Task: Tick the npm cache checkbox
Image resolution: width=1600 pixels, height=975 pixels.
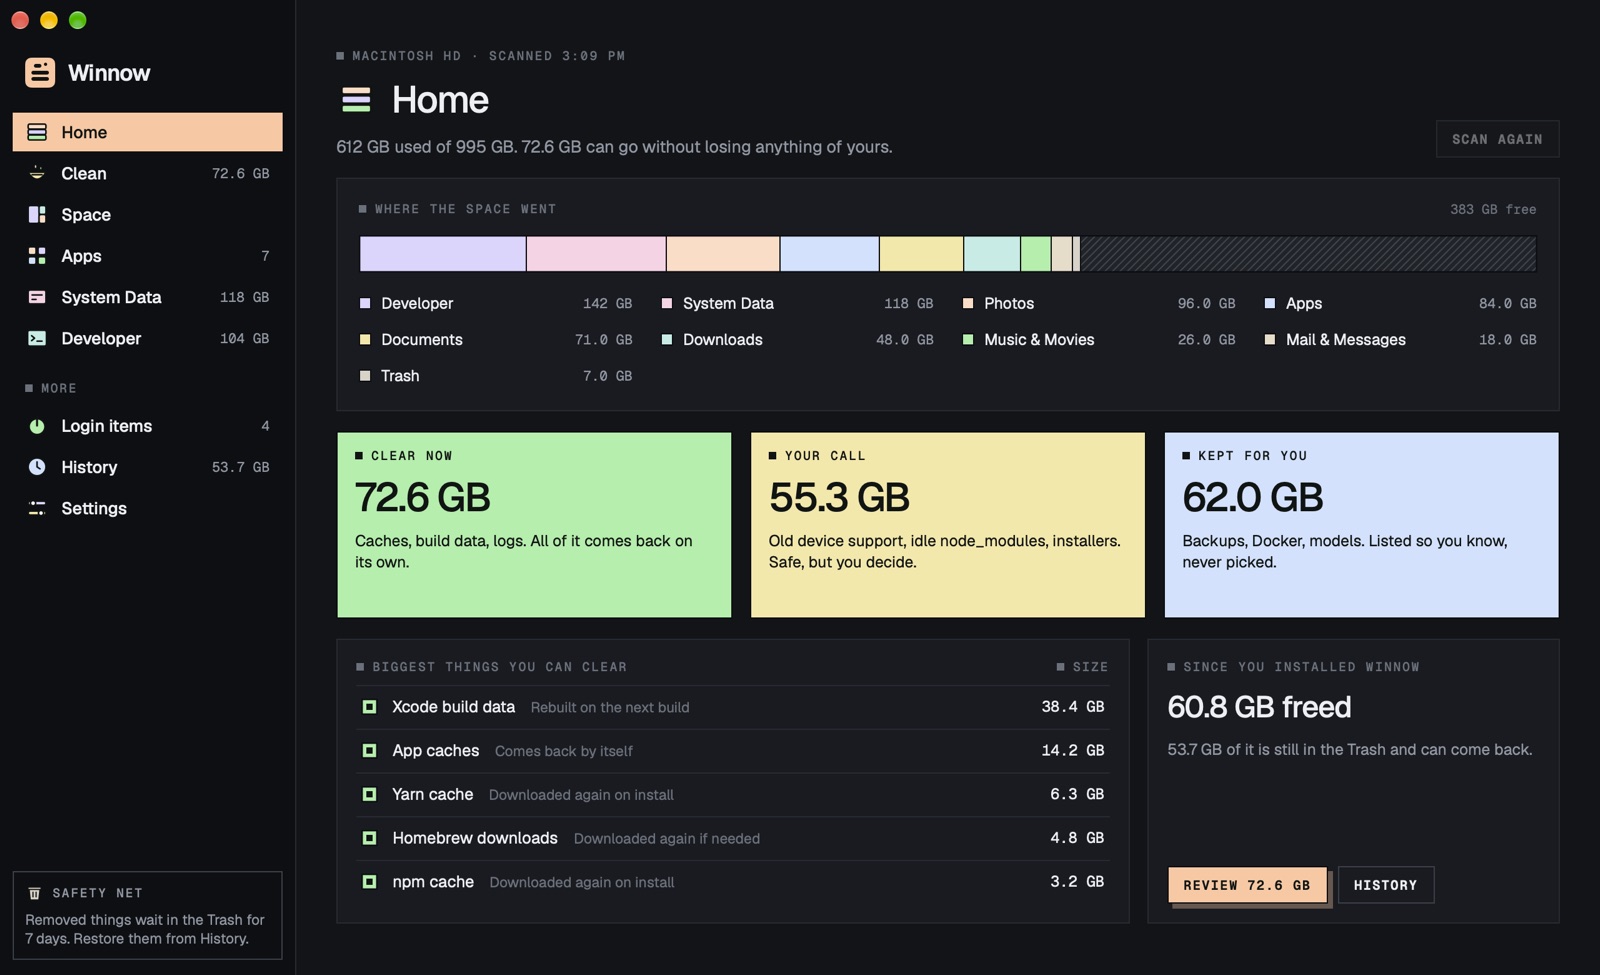Action: [x=369, y=882]
